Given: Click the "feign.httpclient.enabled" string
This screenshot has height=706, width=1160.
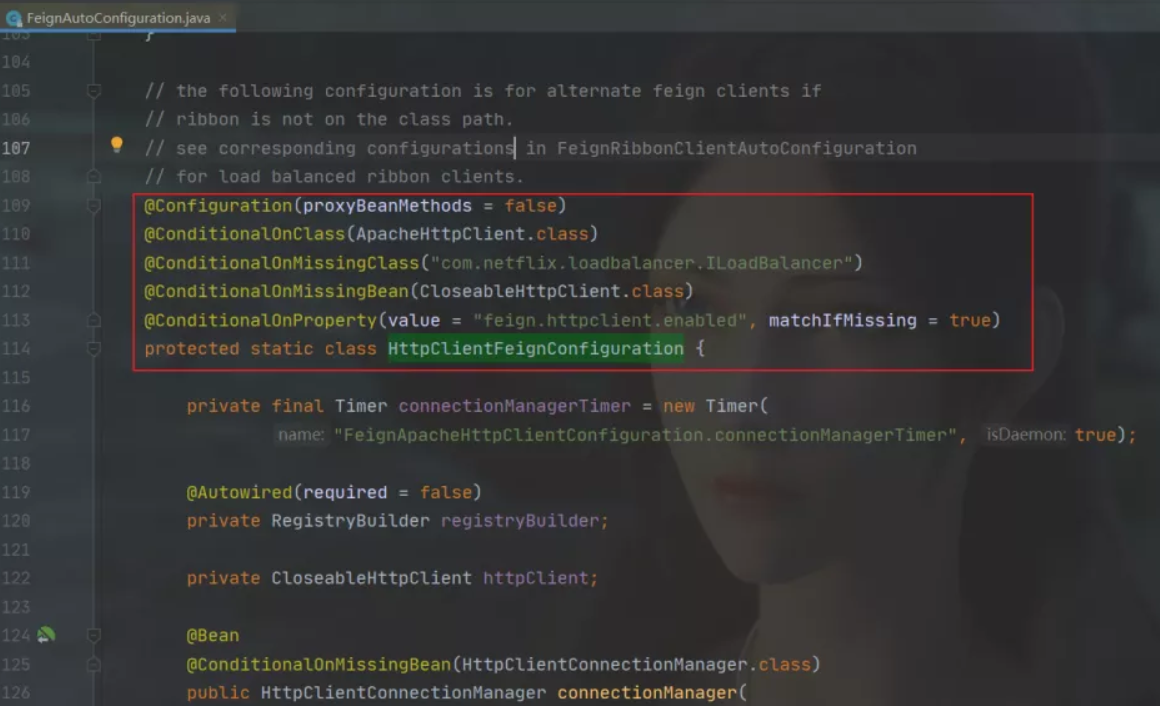Looking at the screenshot, I should point(610,320).
